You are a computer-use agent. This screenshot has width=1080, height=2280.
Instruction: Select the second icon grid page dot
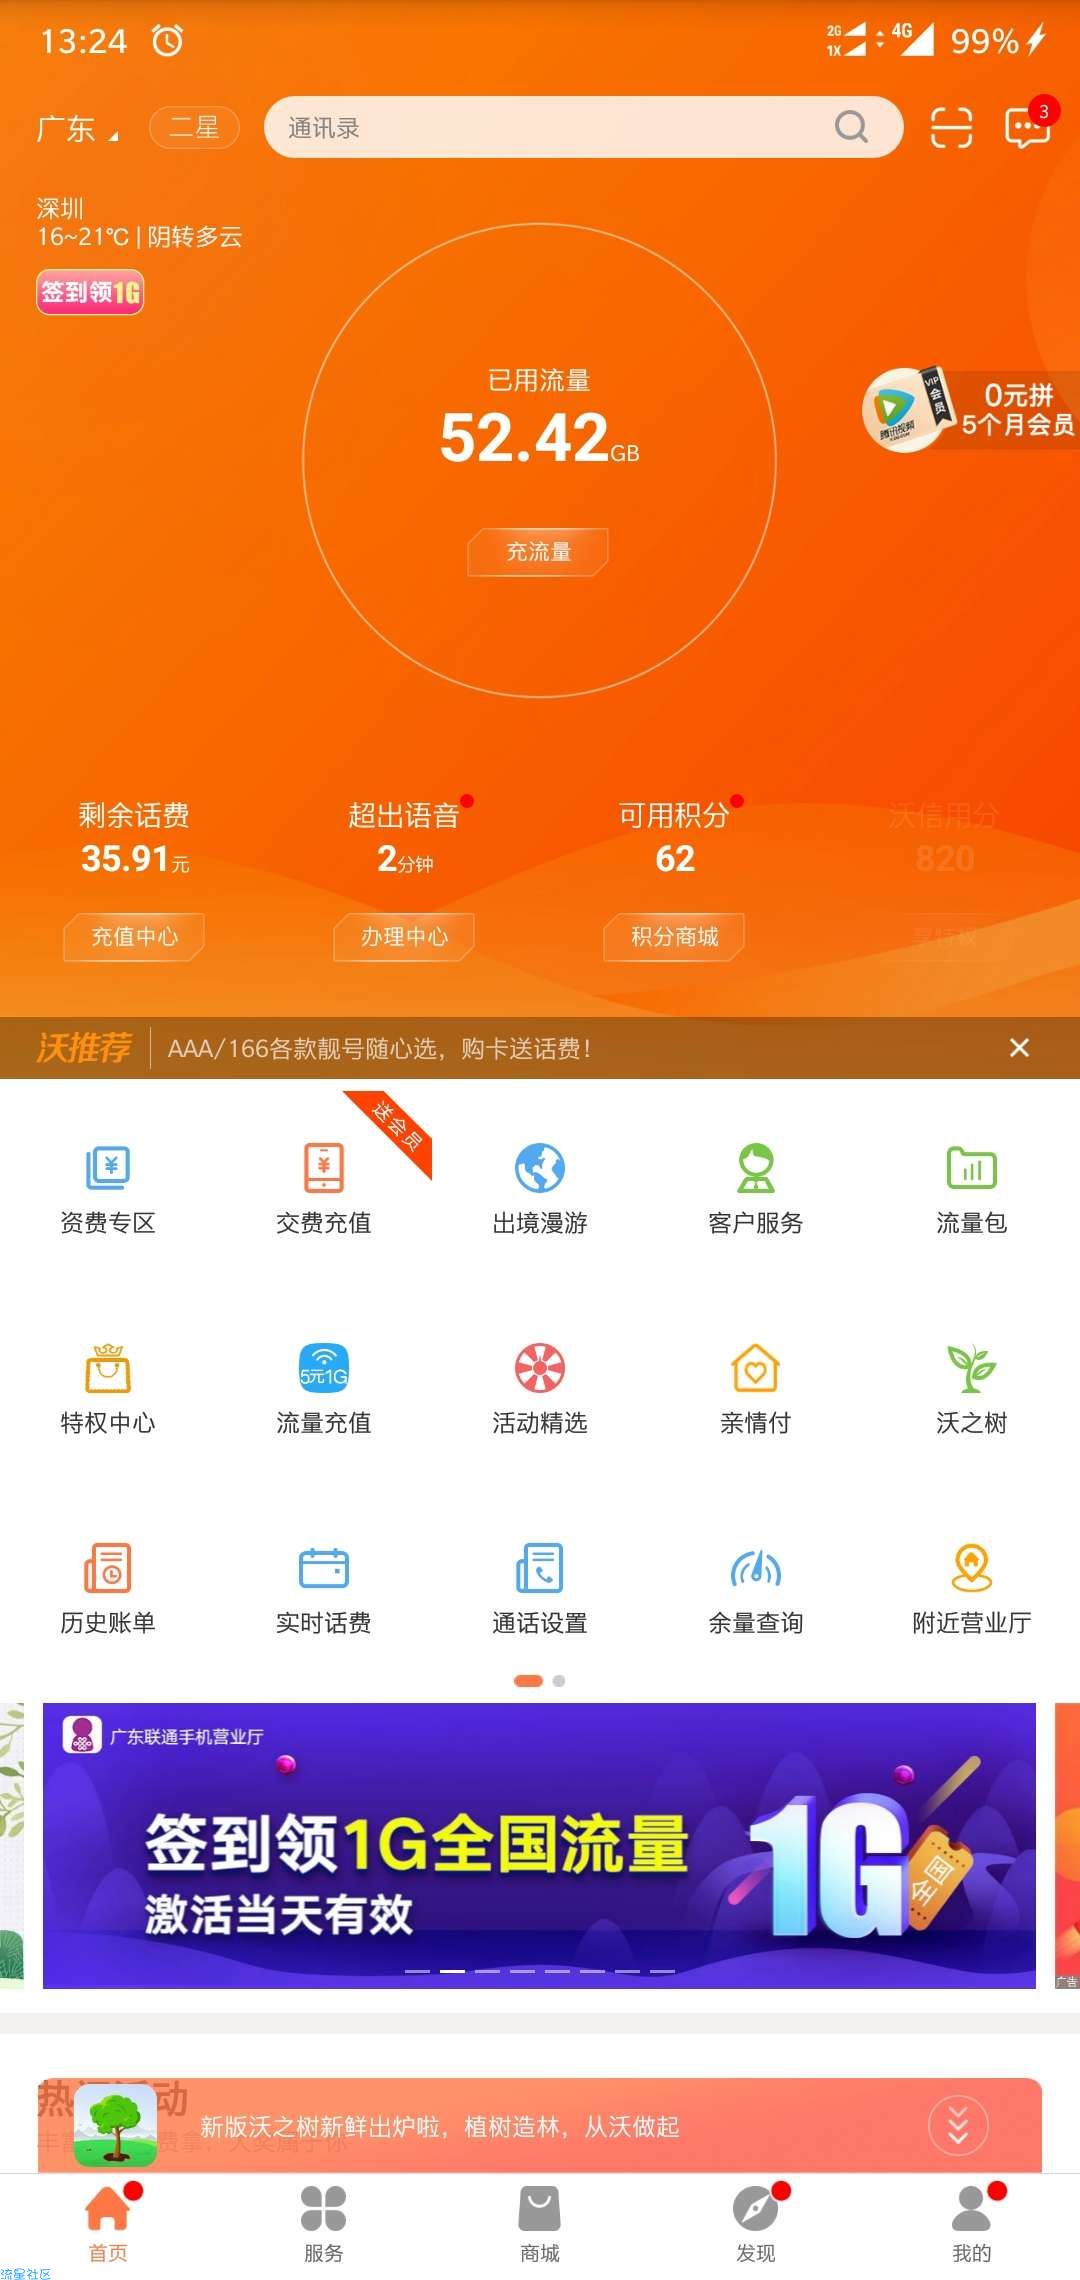tap(559, 1681)
